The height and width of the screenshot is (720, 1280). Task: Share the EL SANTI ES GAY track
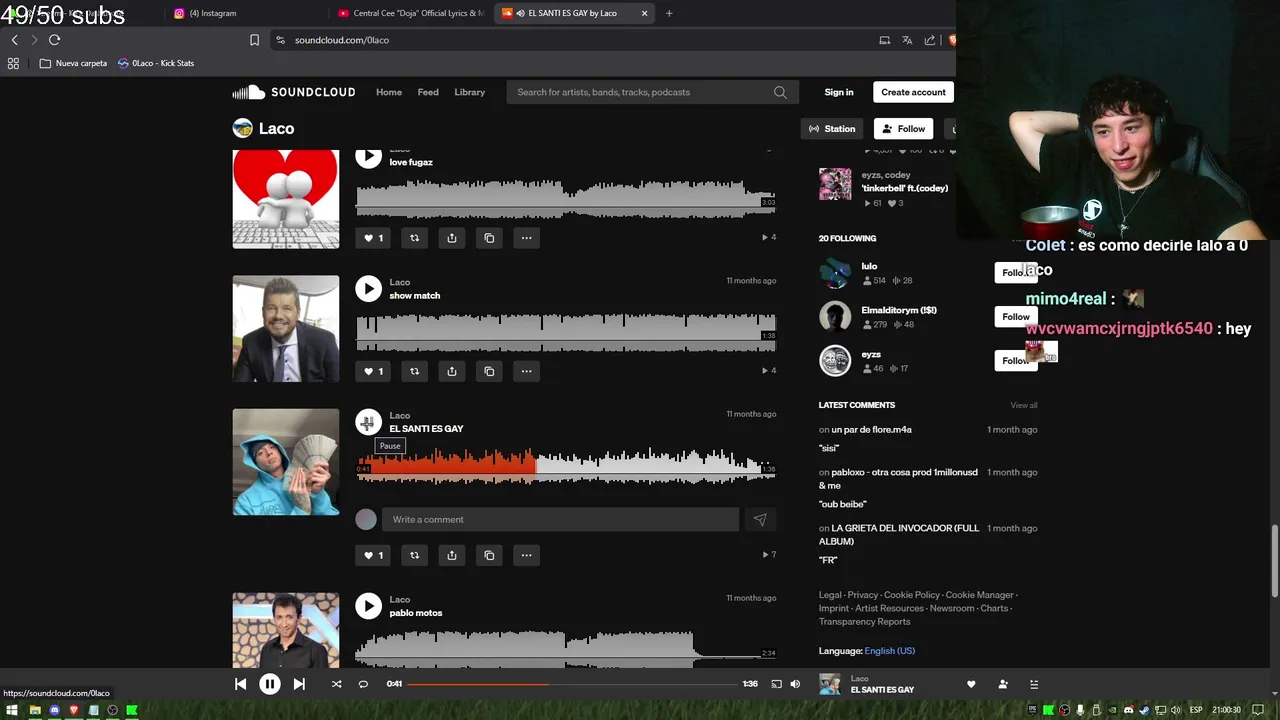[452, 555]
